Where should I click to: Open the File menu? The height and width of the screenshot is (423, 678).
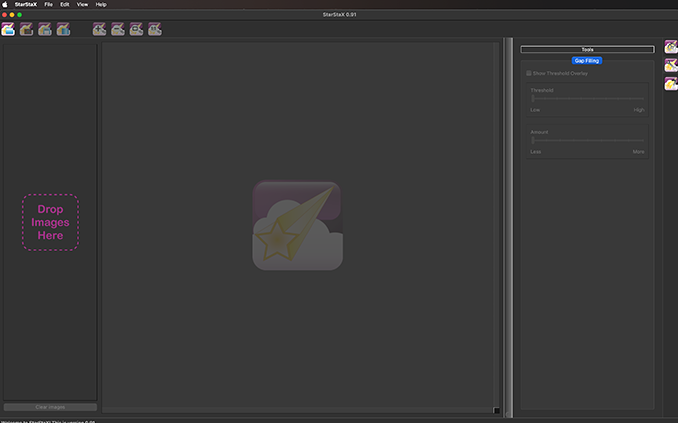click(x=48, y=4)
